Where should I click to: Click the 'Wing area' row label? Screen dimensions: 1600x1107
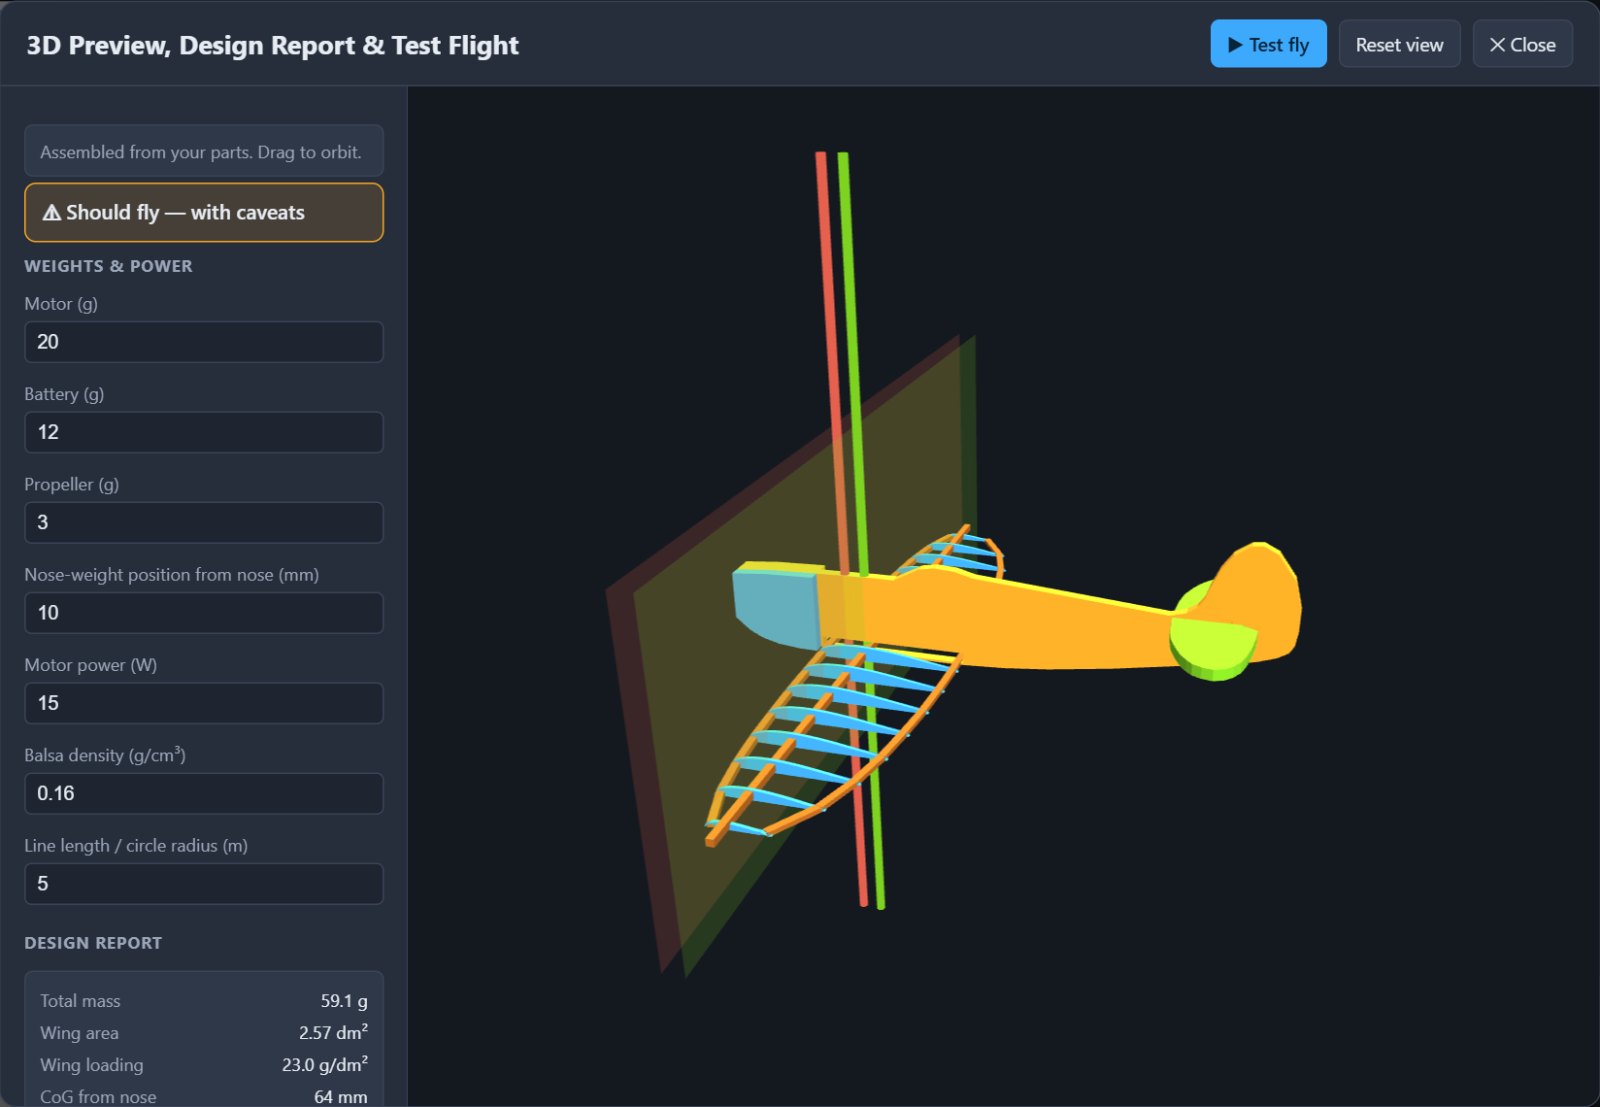pos(79,1033)
